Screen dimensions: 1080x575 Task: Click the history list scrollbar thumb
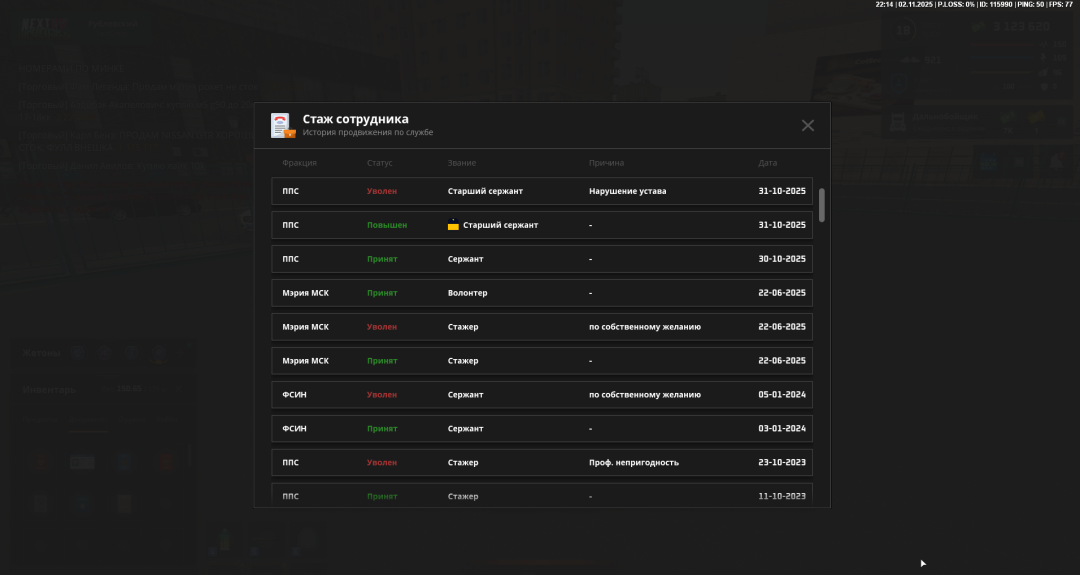tap(822, 204)
